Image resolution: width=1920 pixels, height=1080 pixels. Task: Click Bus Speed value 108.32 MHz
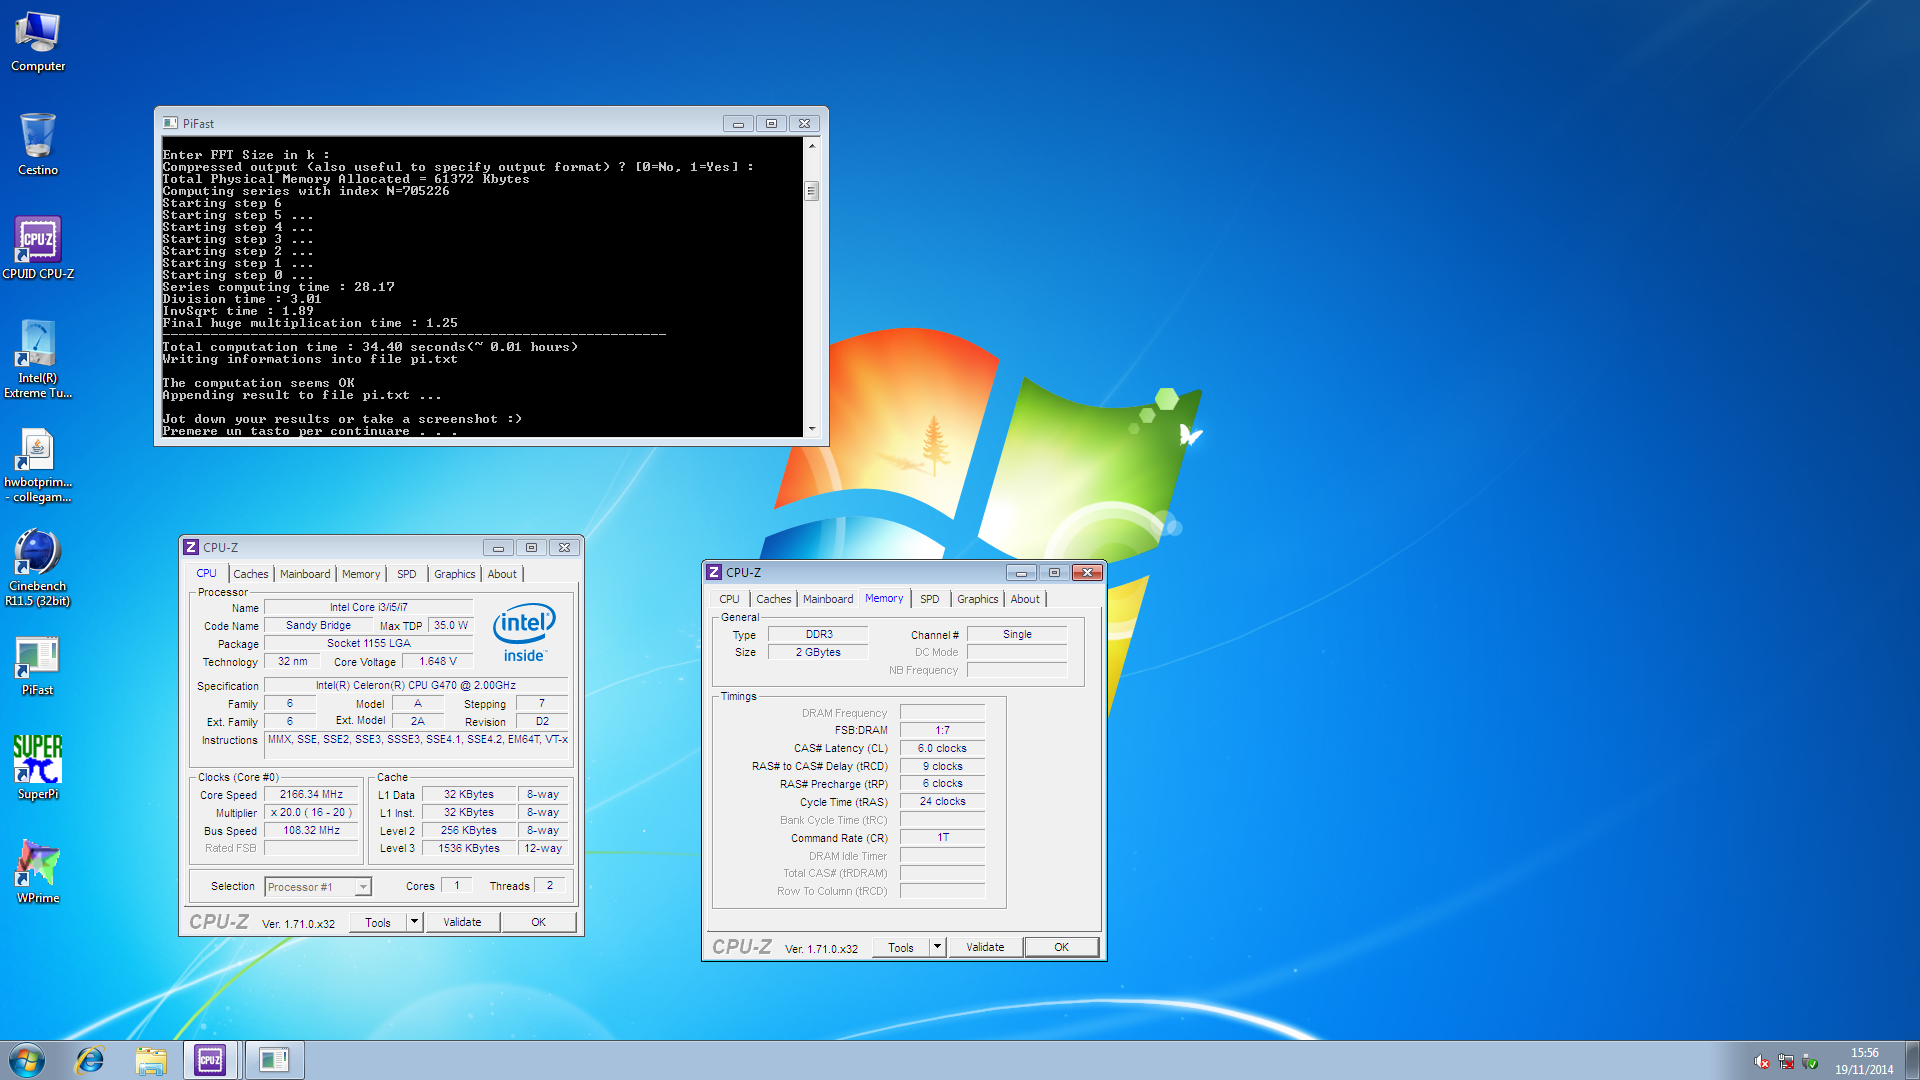tap(311, 831)
